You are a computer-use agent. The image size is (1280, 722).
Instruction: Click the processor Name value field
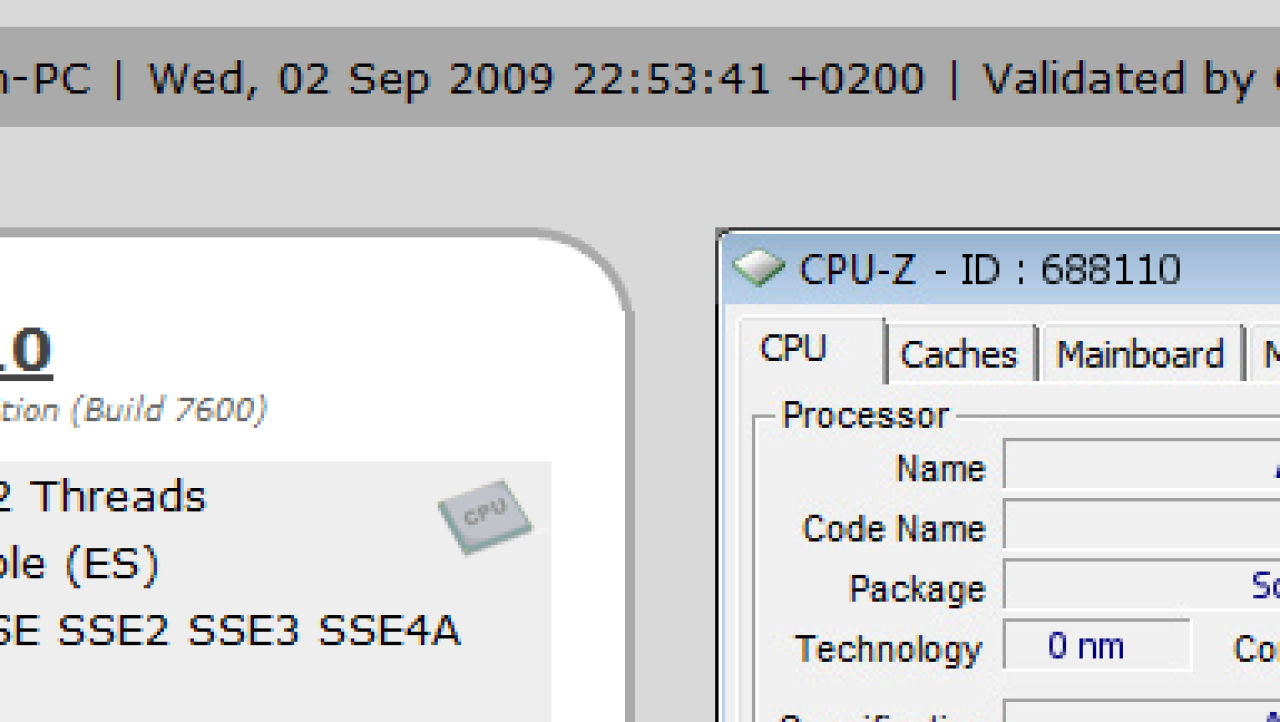1142,467
